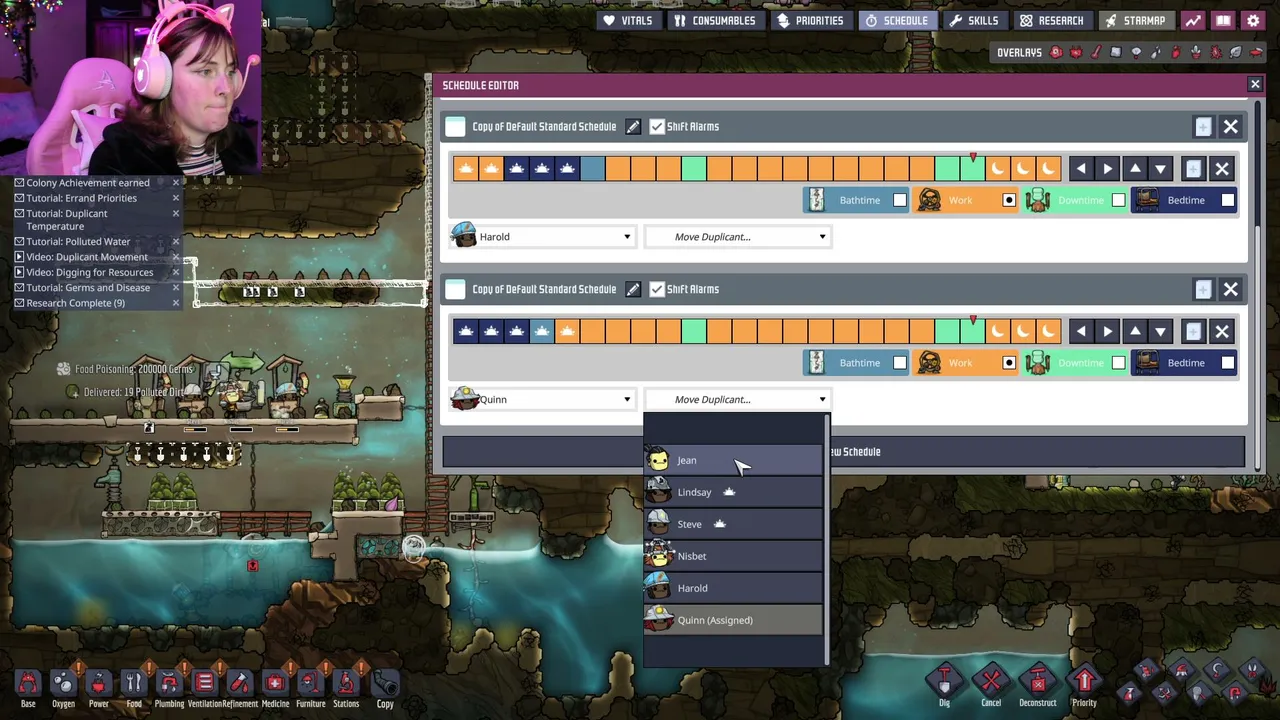The height and width of the screenshot is (720, 1280).
Task: Change the color swatch of Harold's schedule
Action: coord(455,126)
